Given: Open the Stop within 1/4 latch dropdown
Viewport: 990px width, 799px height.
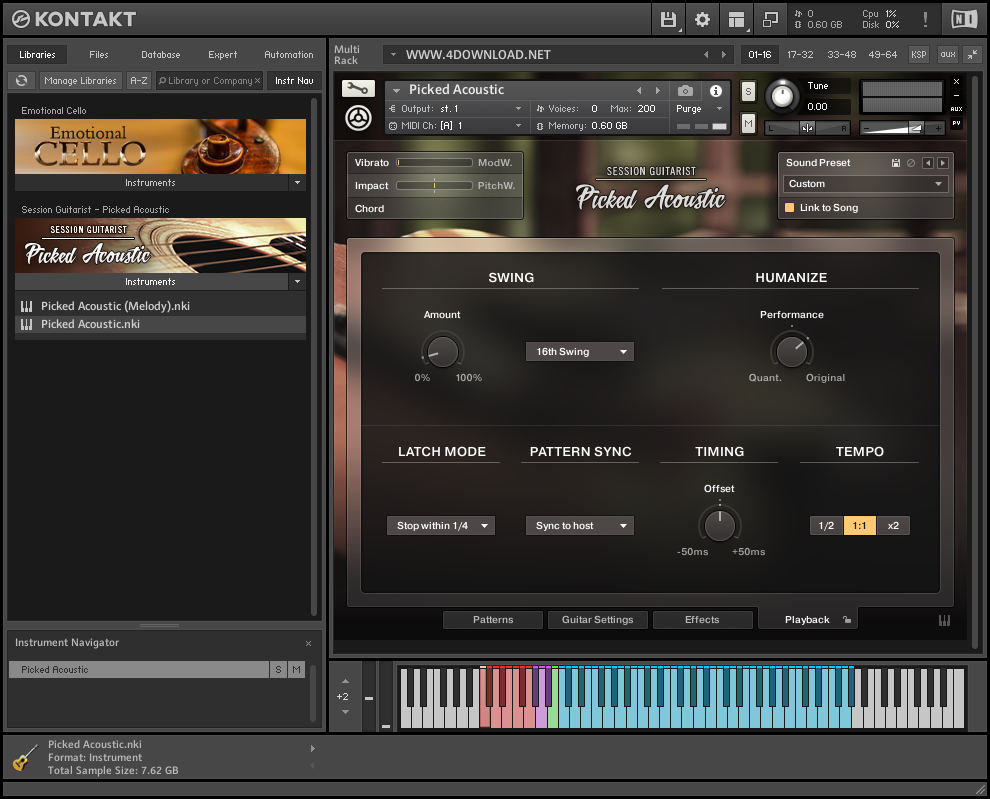Looking at the screenshot, I should pos(441,526).
